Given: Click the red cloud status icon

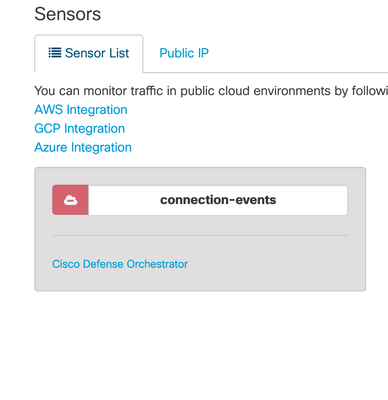Looking at the screenshot, I should 70,200.
